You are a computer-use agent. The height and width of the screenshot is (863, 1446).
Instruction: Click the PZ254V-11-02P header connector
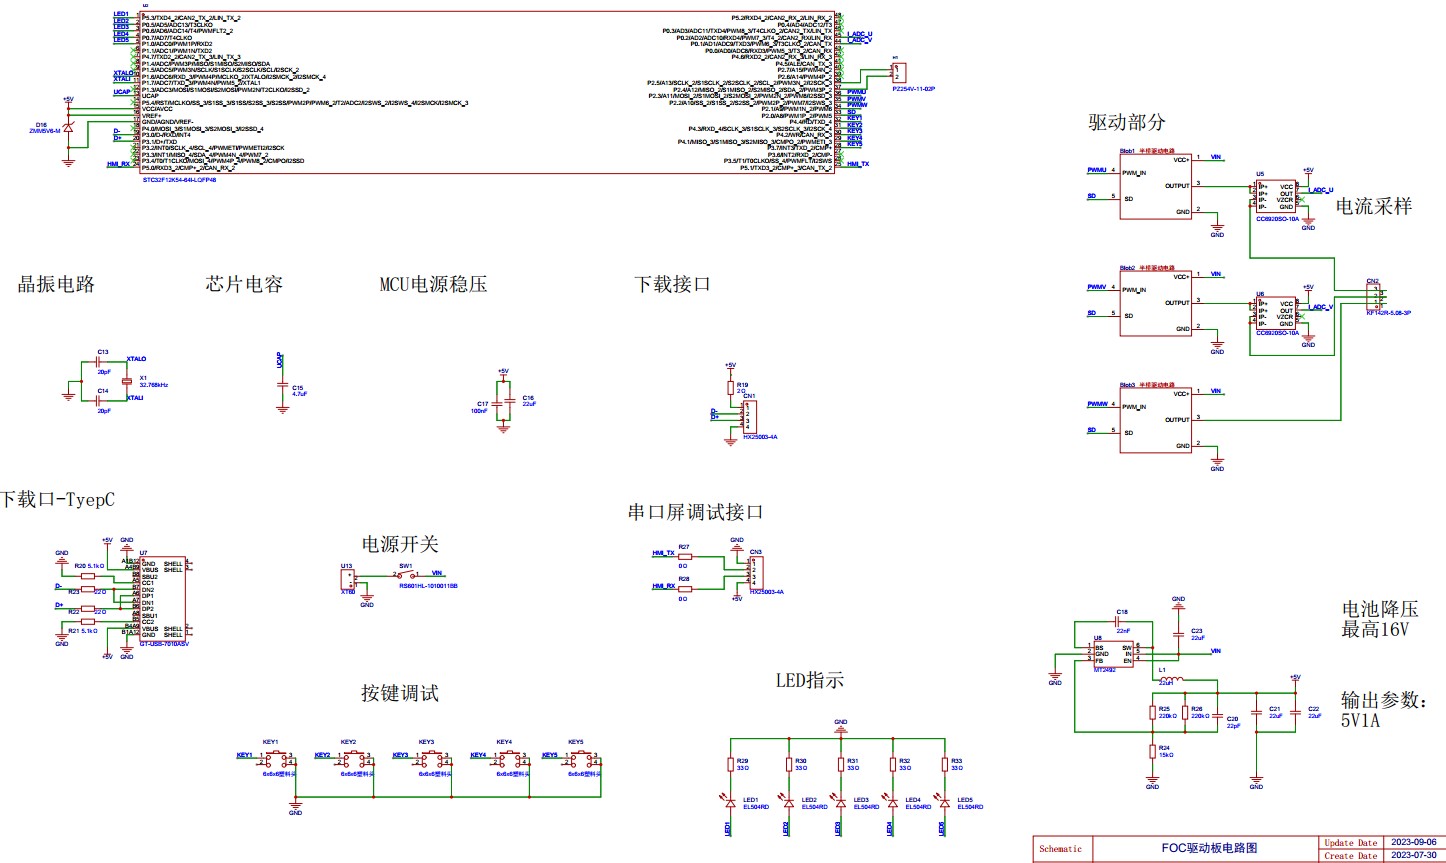click(899, 73)
